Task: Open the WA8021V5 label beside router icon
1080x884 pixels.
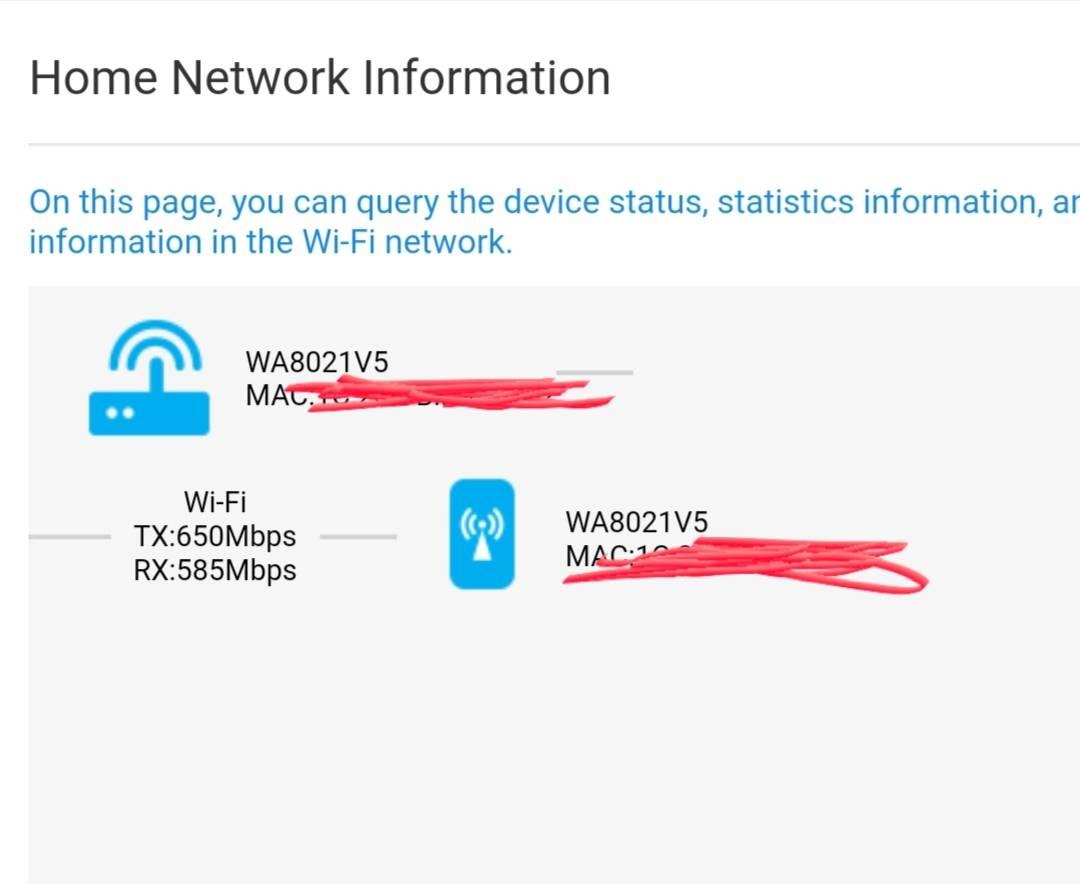Action: coord(317,362)
